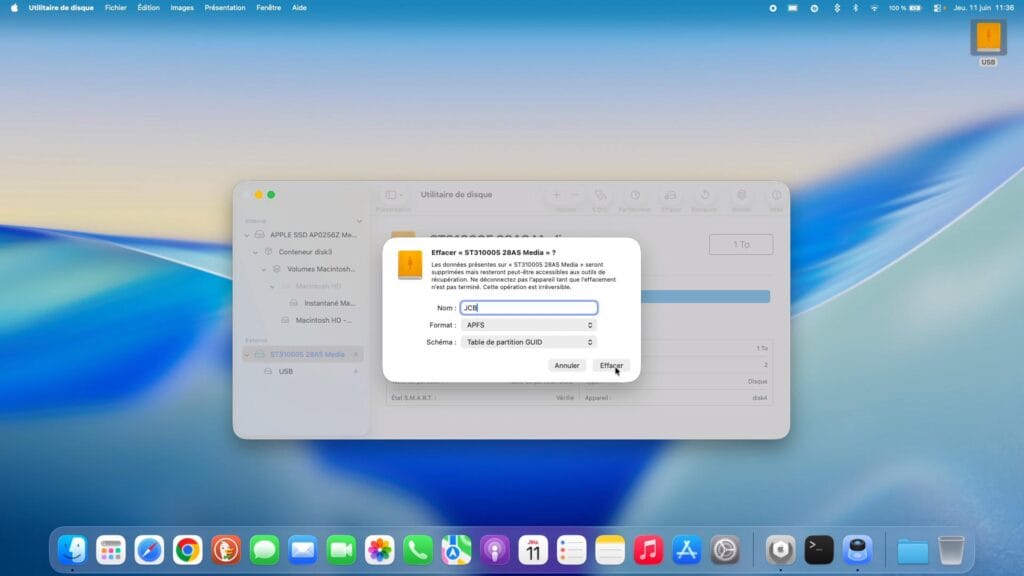Open the Phone app from the Dock
Screen dimensions: 1024x576
(418, 550)
